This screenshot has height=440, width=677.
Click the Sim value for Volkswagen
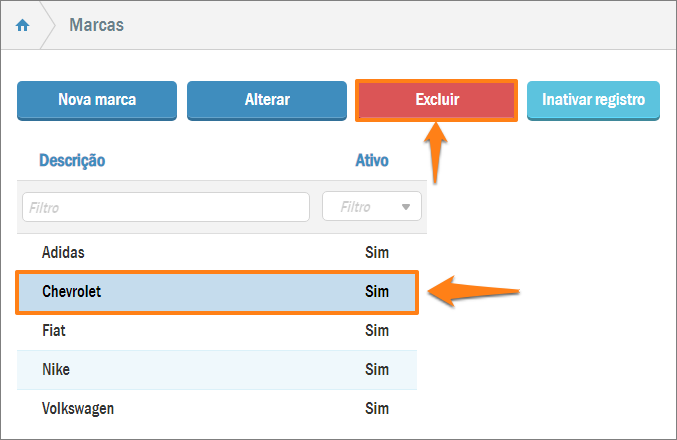pos(377,408)
